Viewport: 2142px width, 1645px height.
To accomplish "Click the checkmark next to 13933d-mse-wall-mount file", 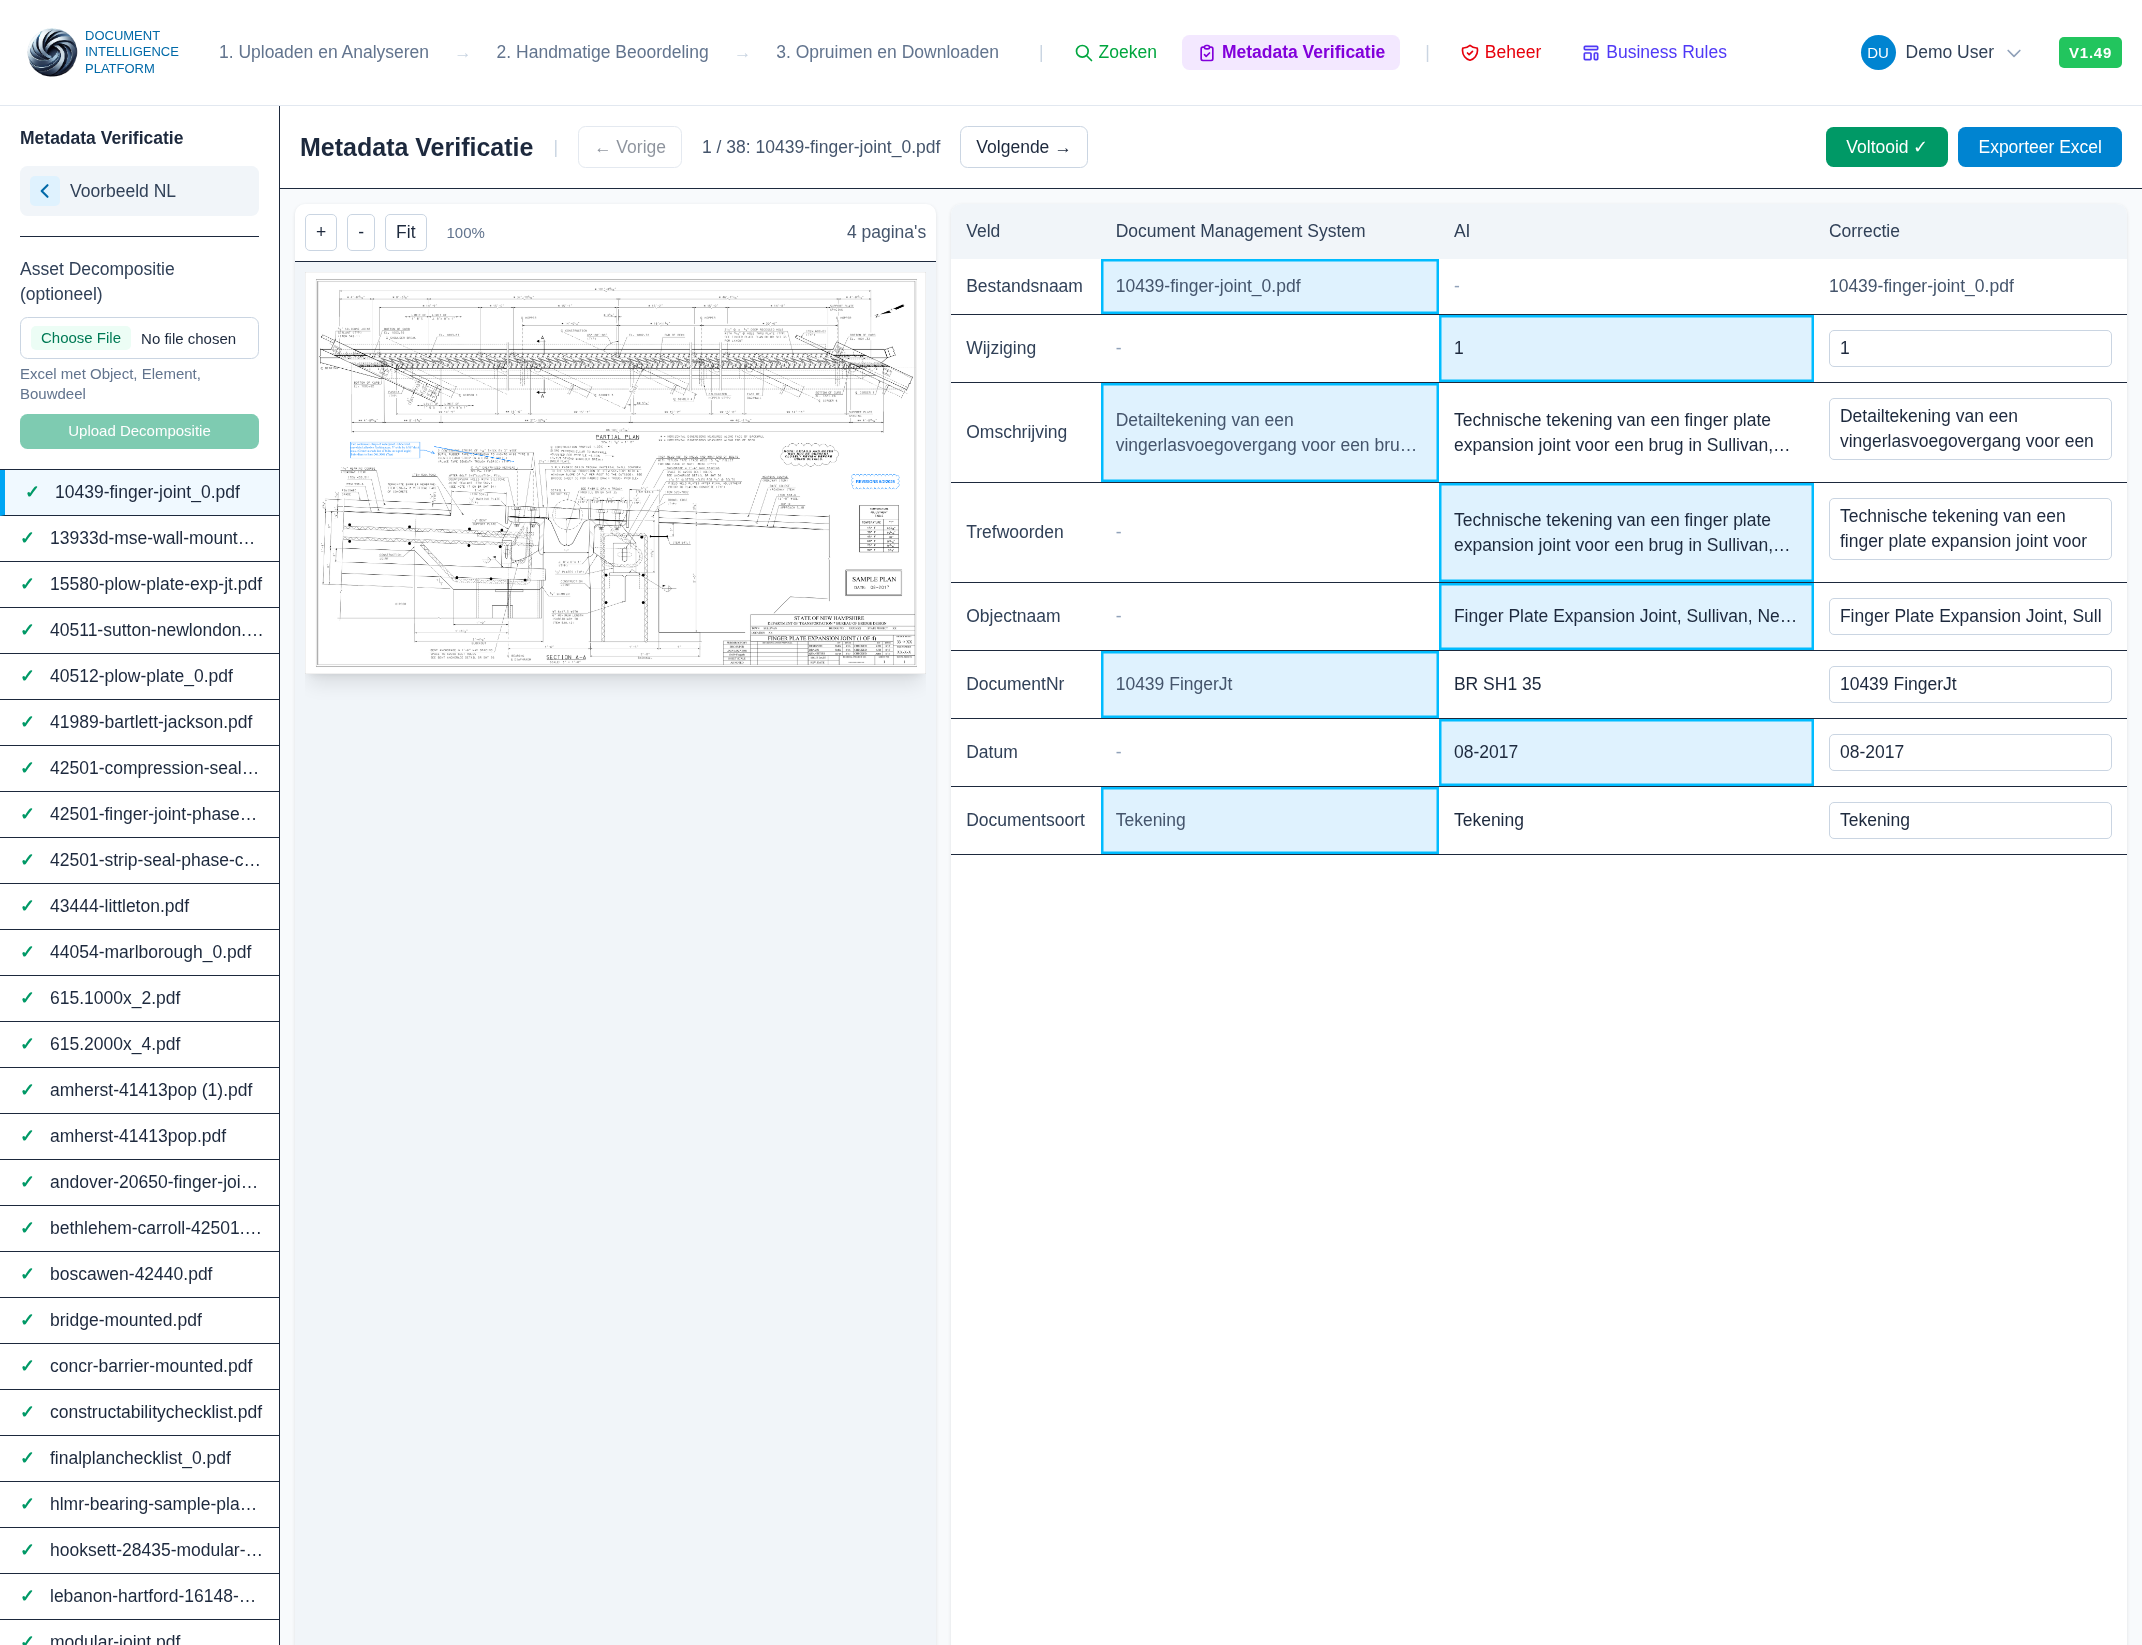I will click(27, 538).
